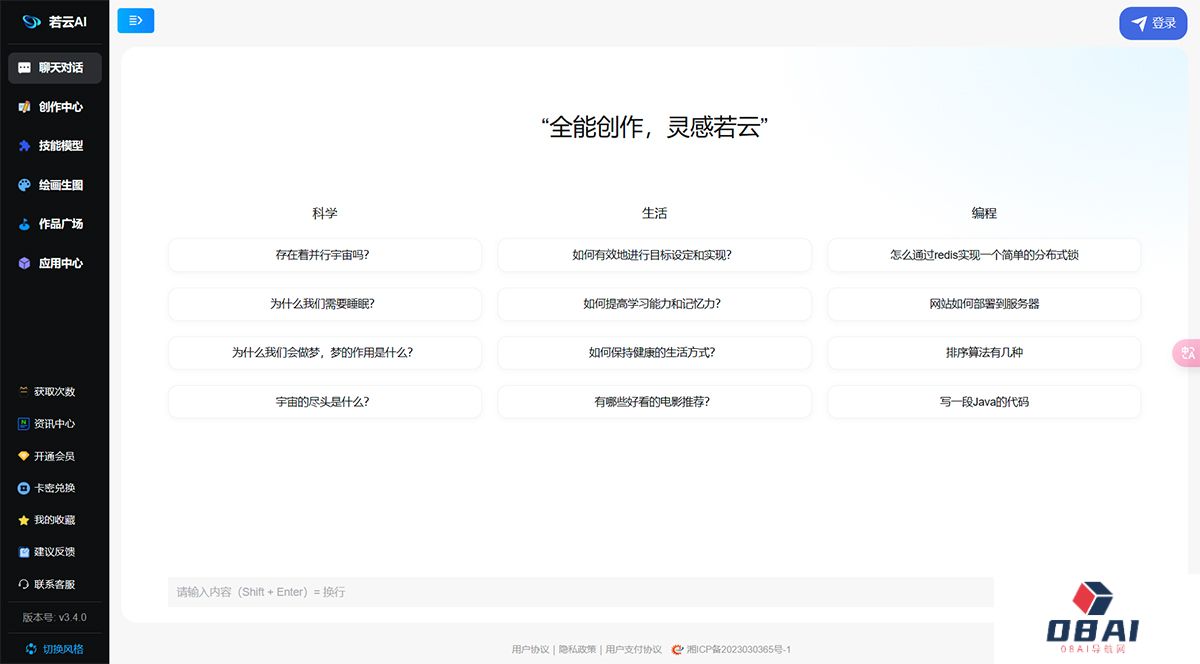Screen dimensions: 1200x664
Task: Click the 若云AI logo icon
Action: pos(31,21)
